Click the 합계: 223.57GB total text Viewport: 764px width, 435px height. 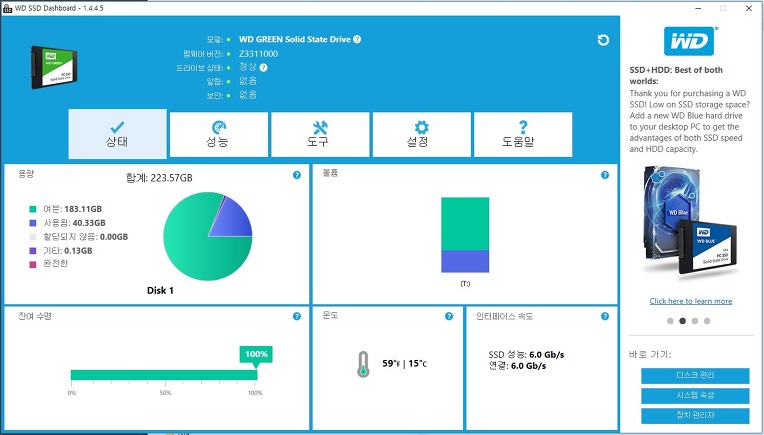click(x=159, y=178)
